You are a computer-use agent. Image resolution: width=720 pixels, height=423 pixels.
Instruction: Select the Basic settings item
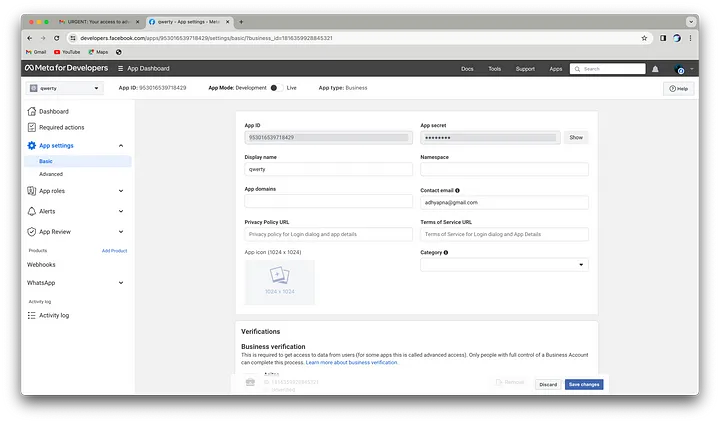click(x=78, y=161)
